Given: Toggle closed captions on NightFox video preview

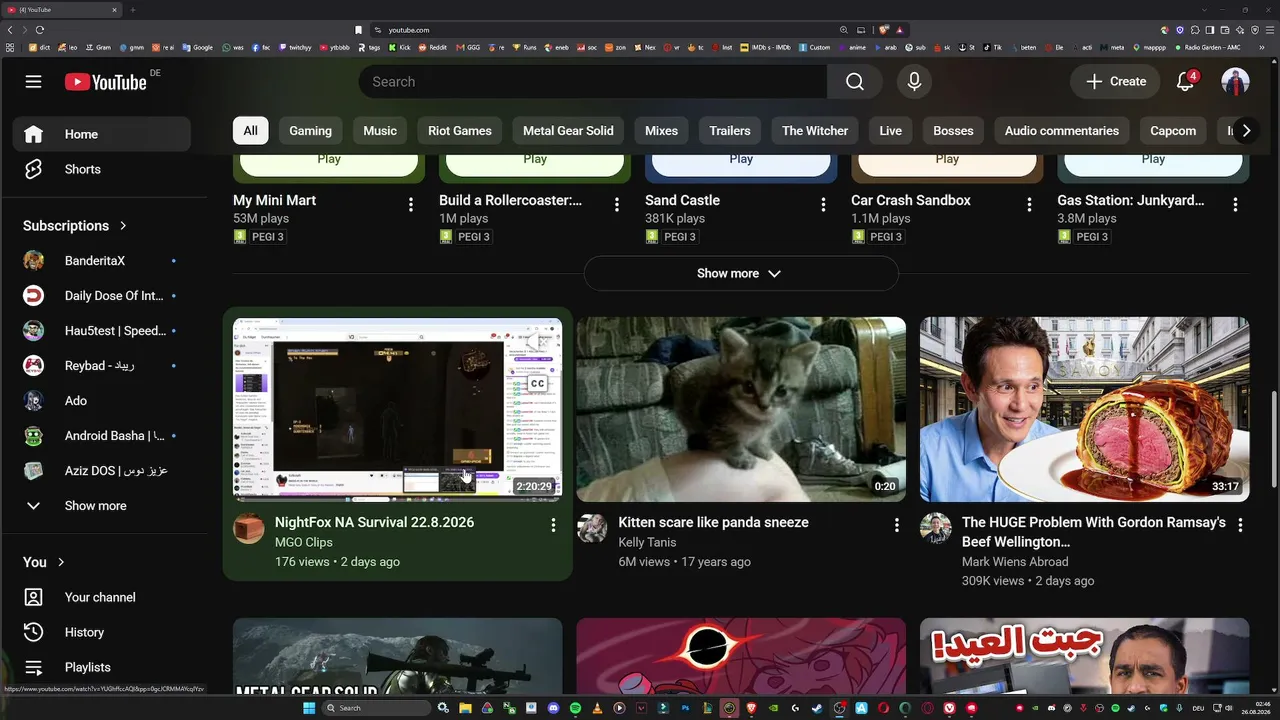Looking at the screenshot, I should pos(537,383).
